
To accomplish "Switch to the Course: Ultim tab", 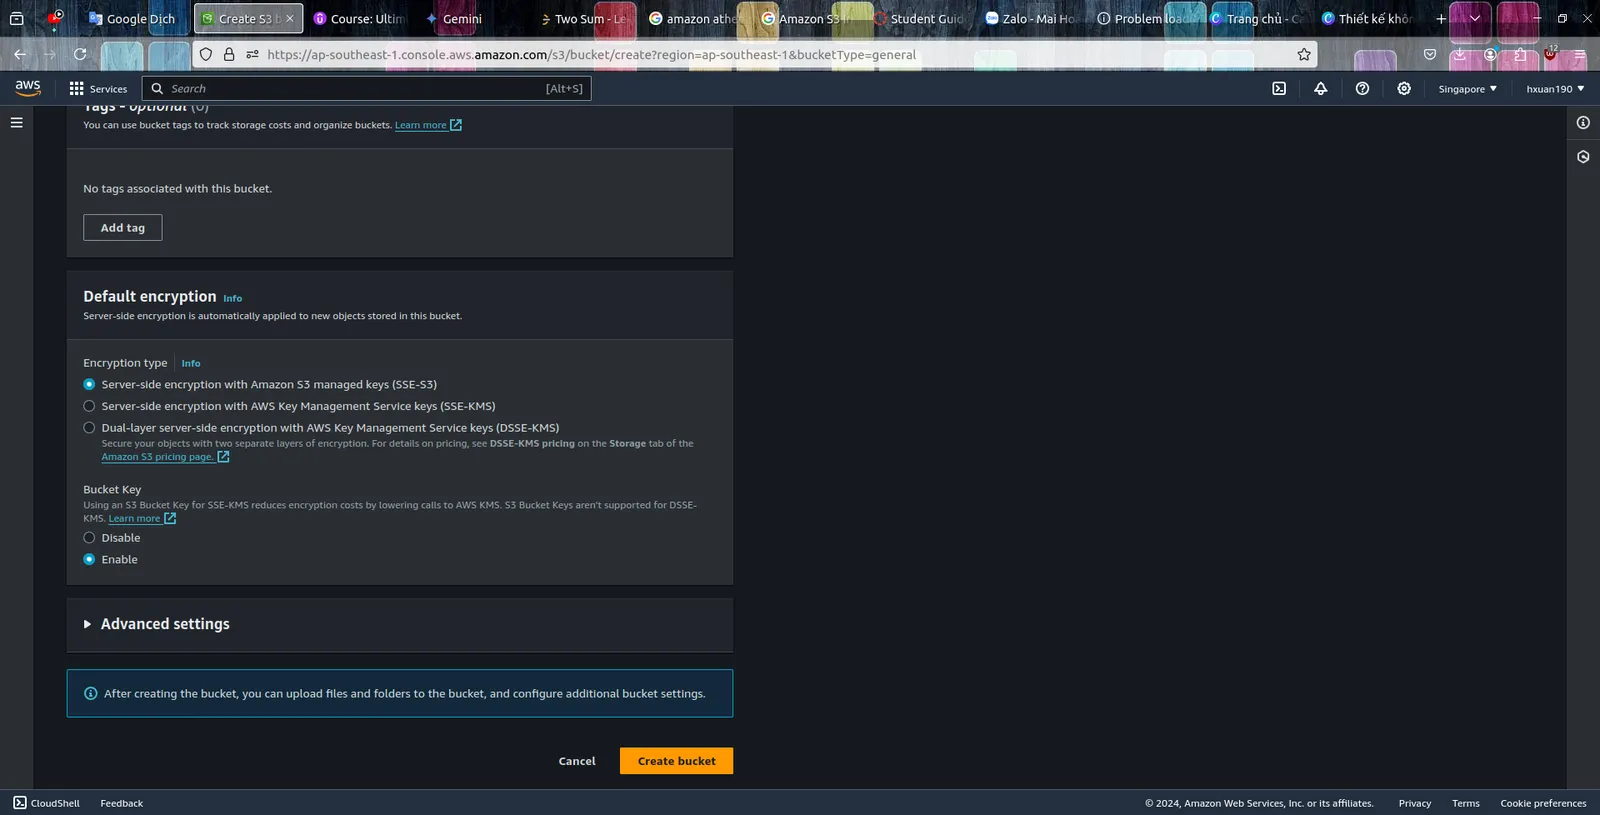I will pyautogui.click(x=360, y=18).
